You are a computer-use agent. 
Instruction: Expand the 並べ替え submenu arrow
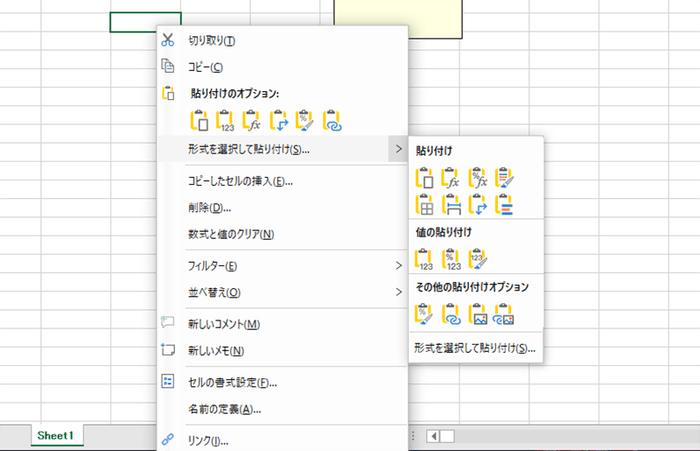click(399, 293)
